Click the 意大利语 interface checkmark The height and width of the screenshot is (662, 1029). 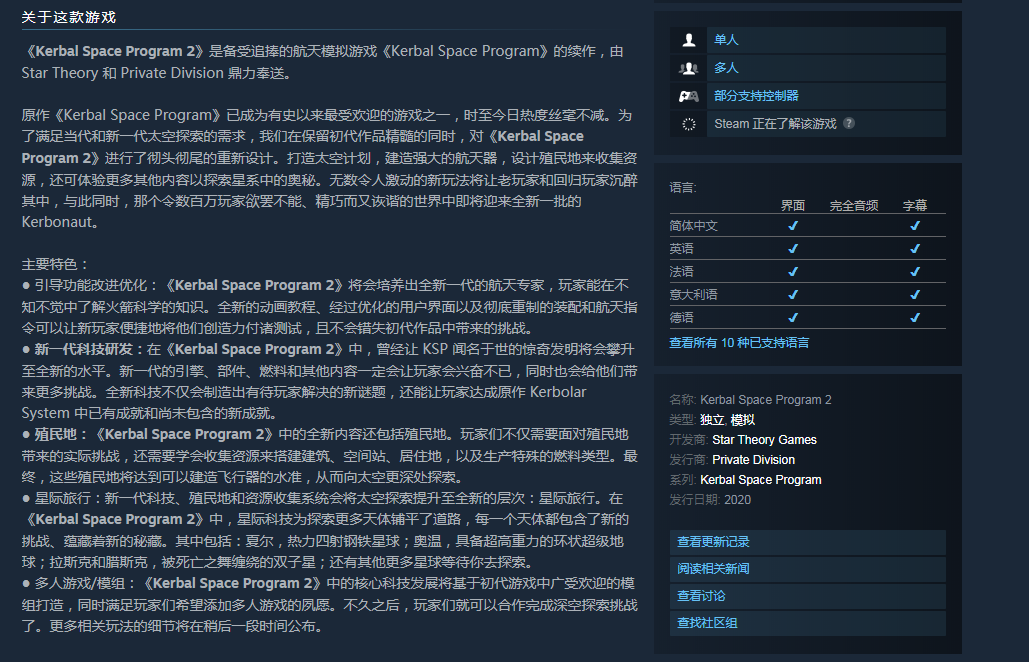[x=793, y=295]
